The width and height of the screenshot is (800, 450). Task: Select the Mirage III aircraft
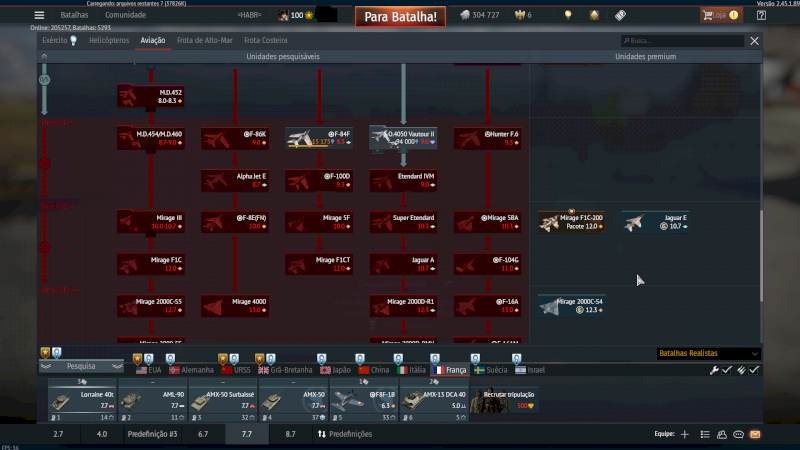pos(151,222)
